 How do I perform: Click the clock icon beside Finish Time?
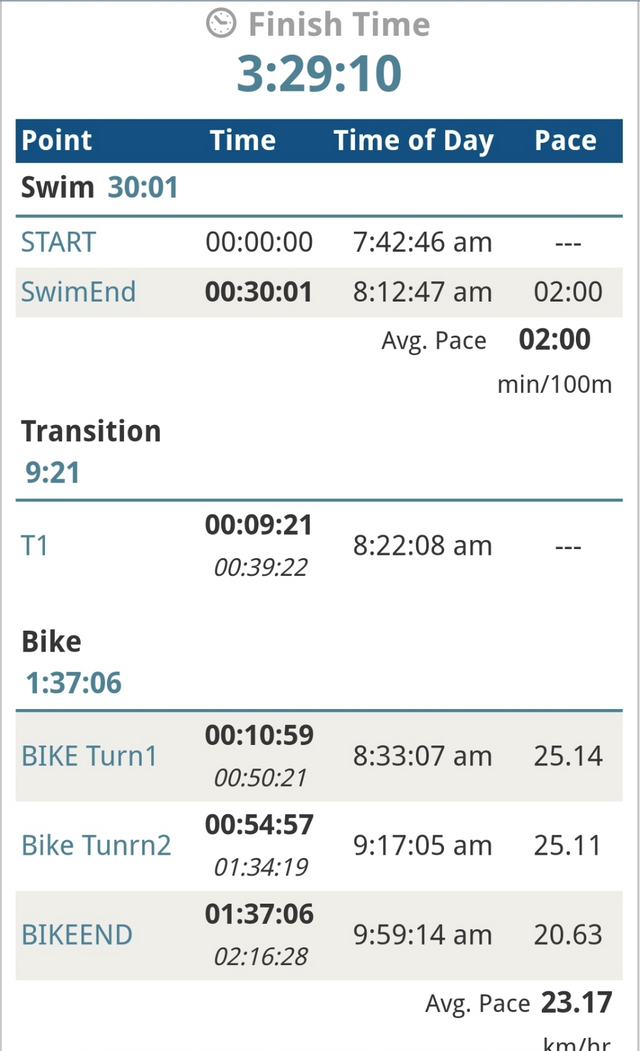pos(221,23)
